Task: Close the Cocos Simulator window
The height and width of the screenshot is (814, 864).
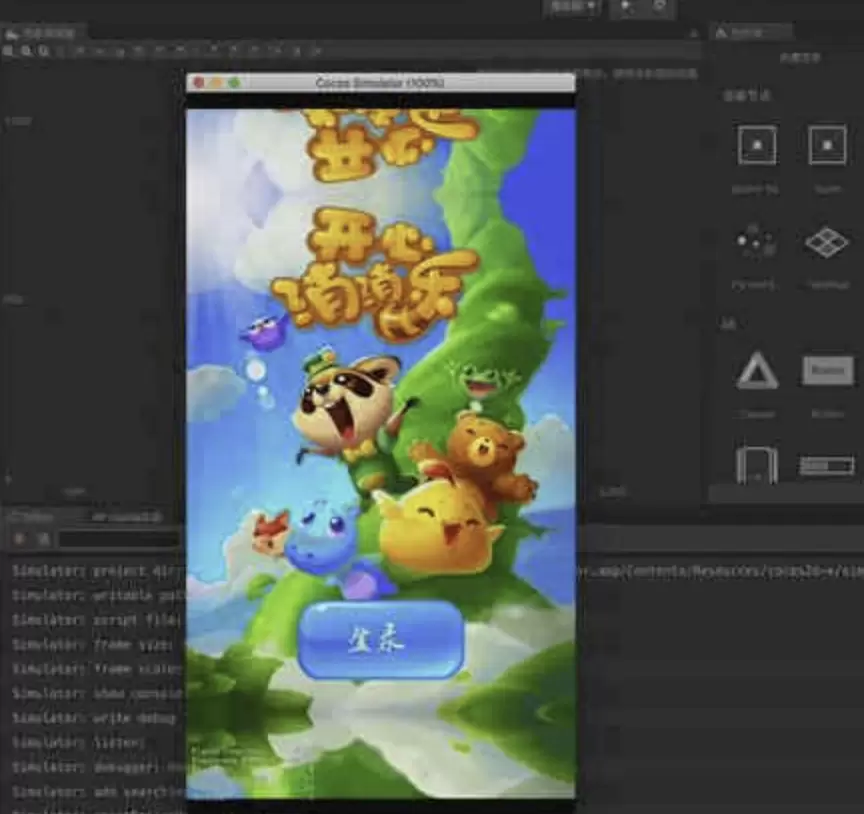Action: (199, 83)
